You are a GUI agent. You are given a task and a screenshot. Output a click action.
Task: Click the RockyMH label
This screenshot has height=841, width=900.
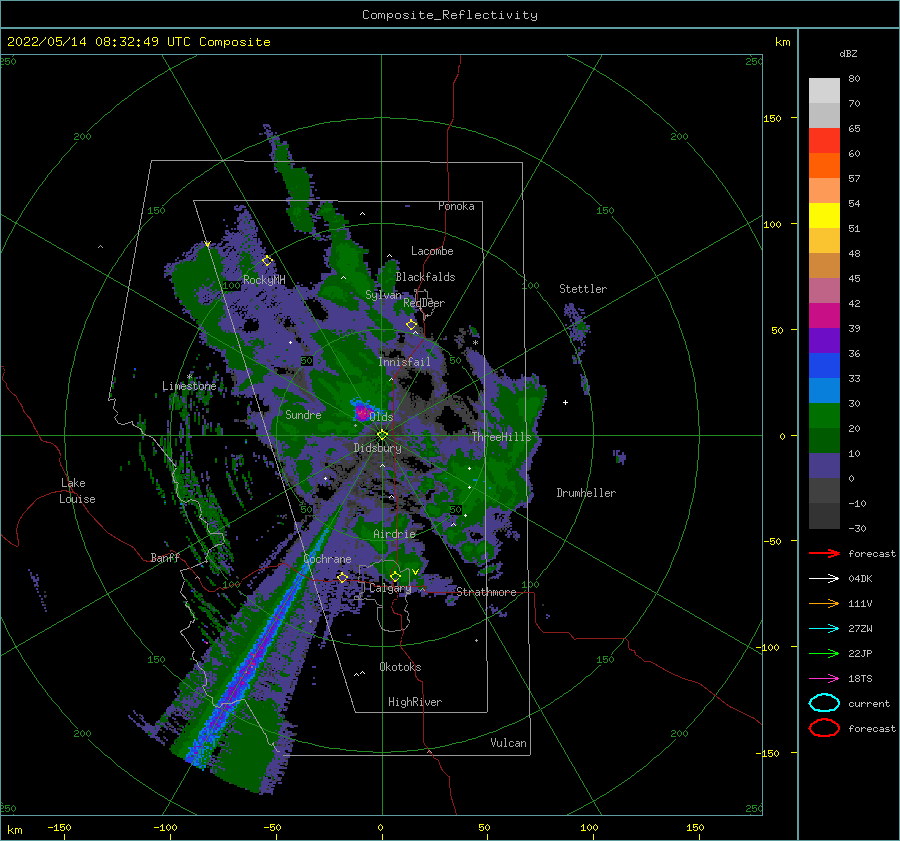[264, 280]
